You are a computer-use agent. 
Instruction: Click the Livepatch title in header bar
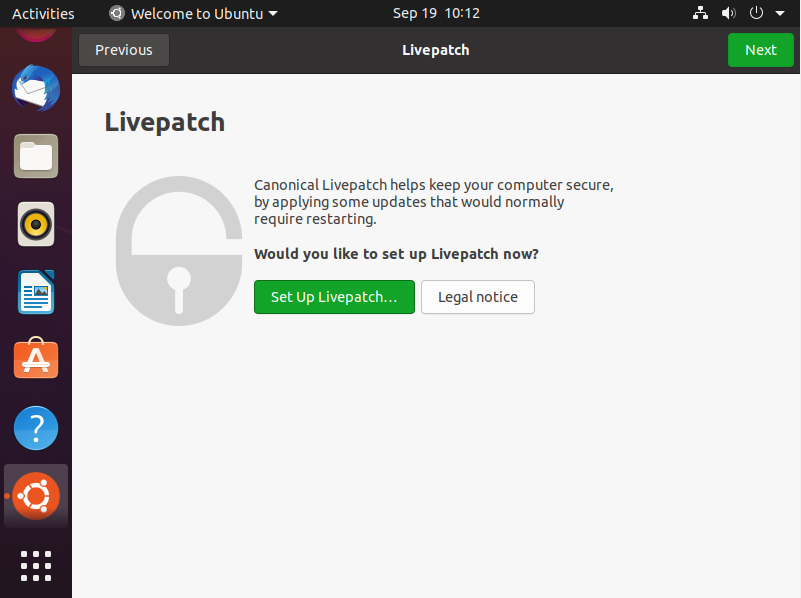click(436, 50)
